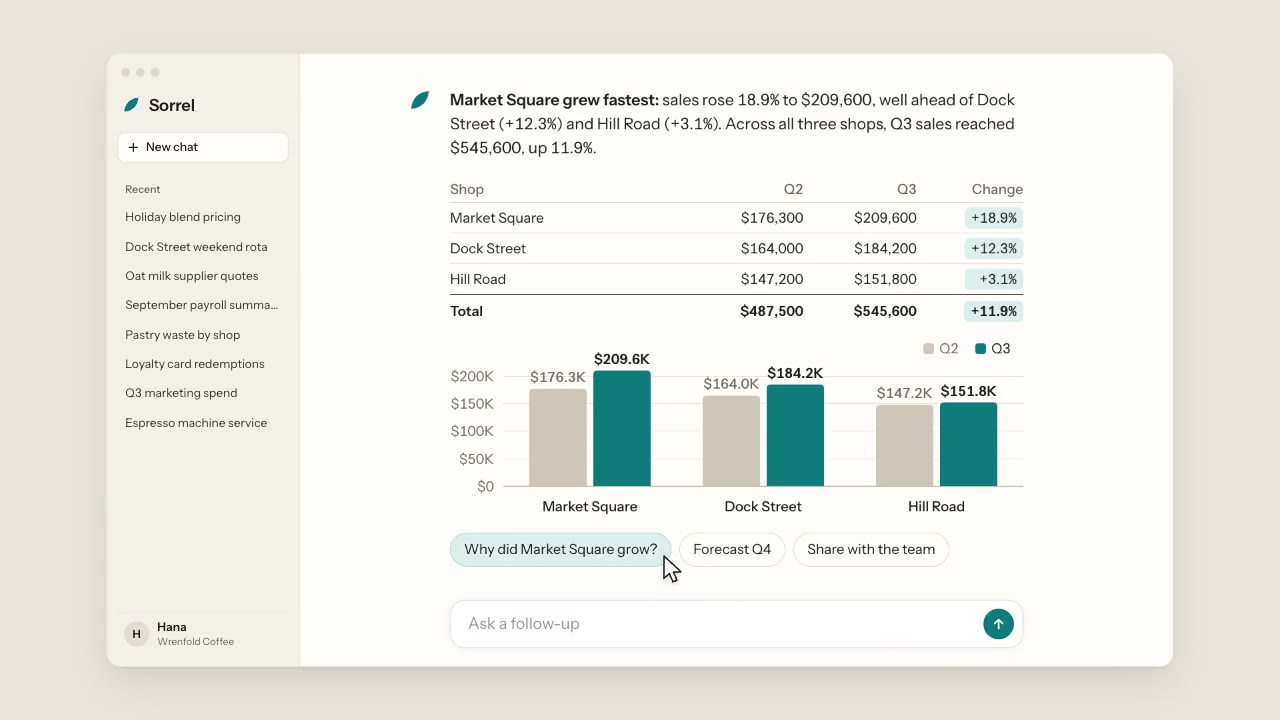The height and width of the screenshot is (720, 1280).
Task: Click the Change column header
Action: pos(997,189)
